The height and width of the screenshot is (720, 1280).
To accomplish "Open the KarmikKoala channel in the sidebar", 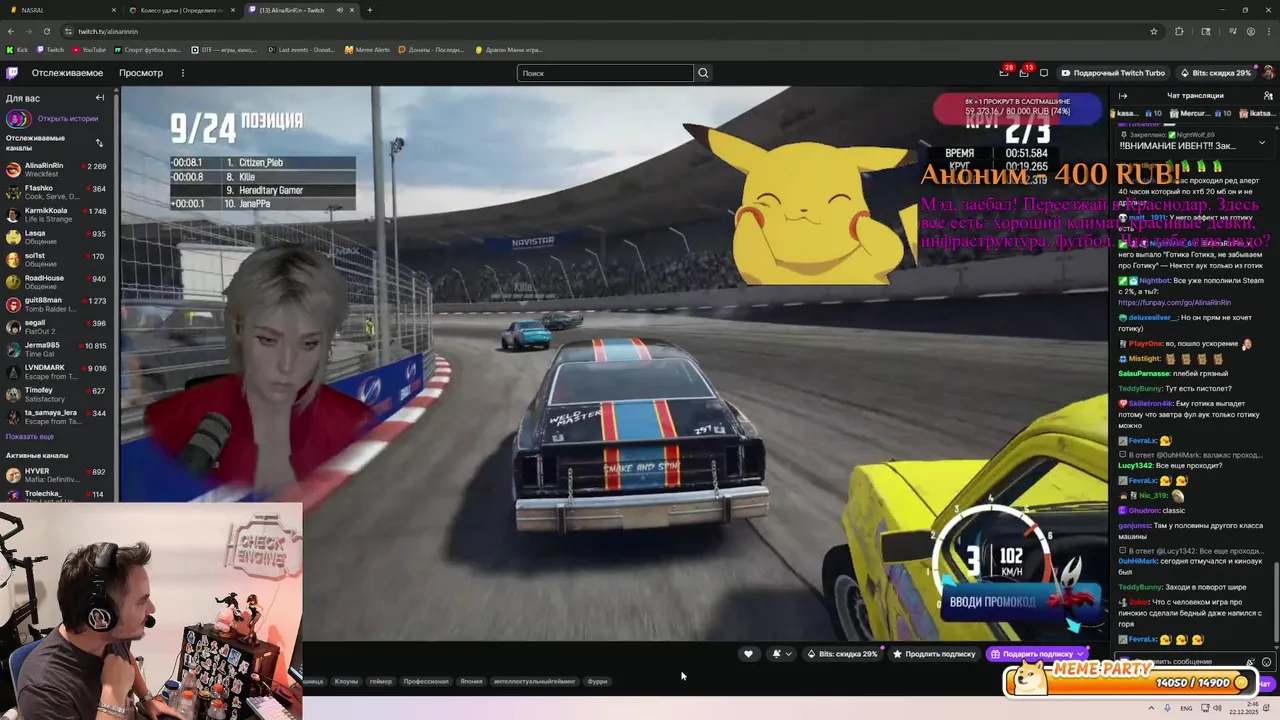I will pos(57,214).
